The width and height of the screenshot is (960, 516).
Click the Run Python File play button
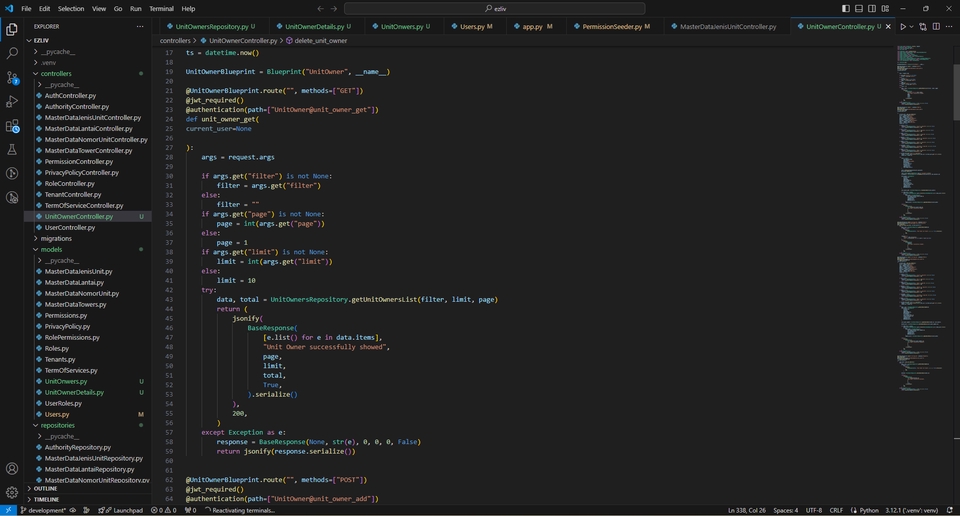pyautogui.click(x=902, y=26)
